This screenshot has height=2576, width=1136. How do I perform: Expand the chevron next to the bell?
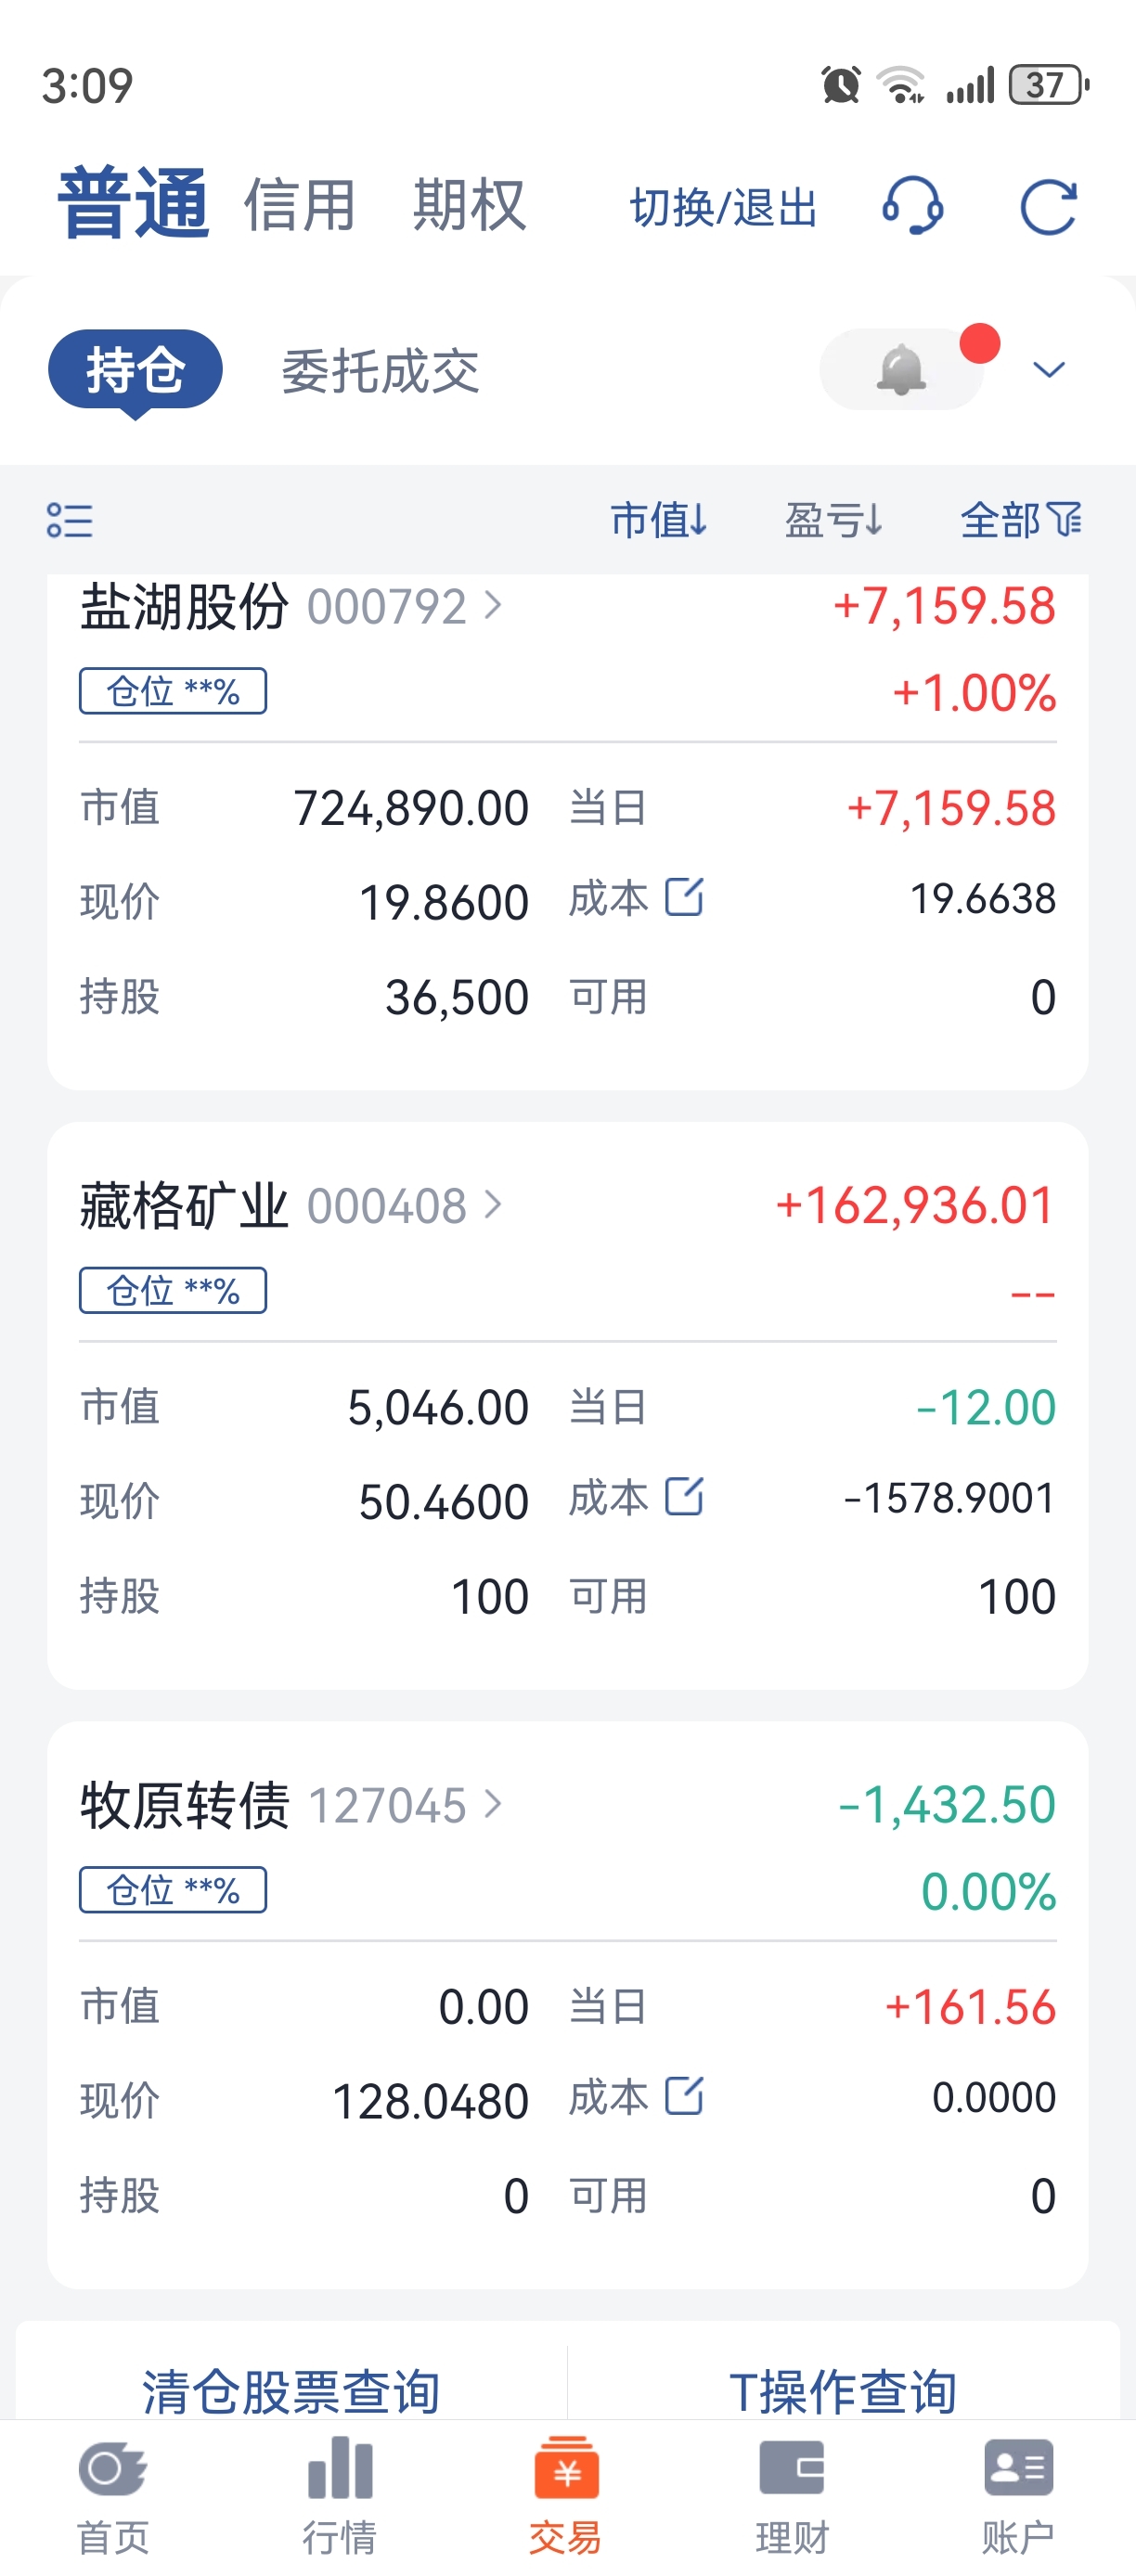click(1049, 370)
